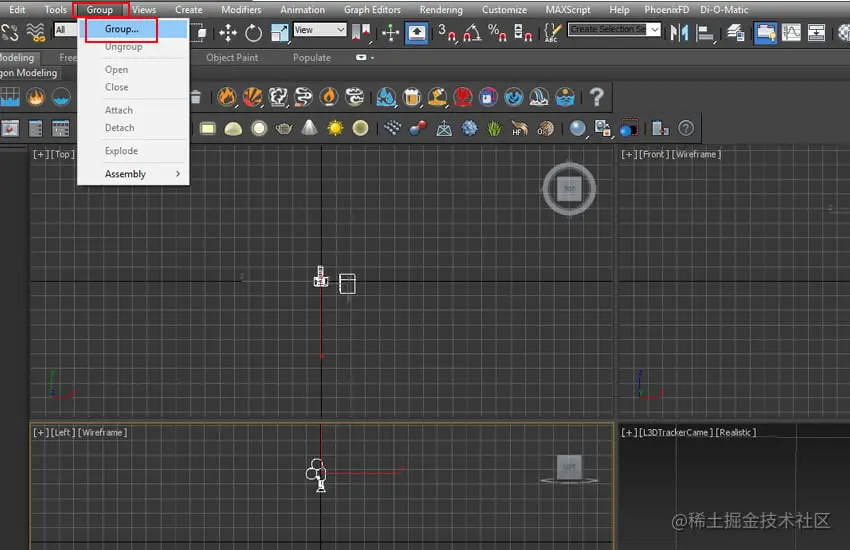This screenshot has height=550, width=850.
Task: Click the grass icon in toolbar
Action: [x=494, y=128]
